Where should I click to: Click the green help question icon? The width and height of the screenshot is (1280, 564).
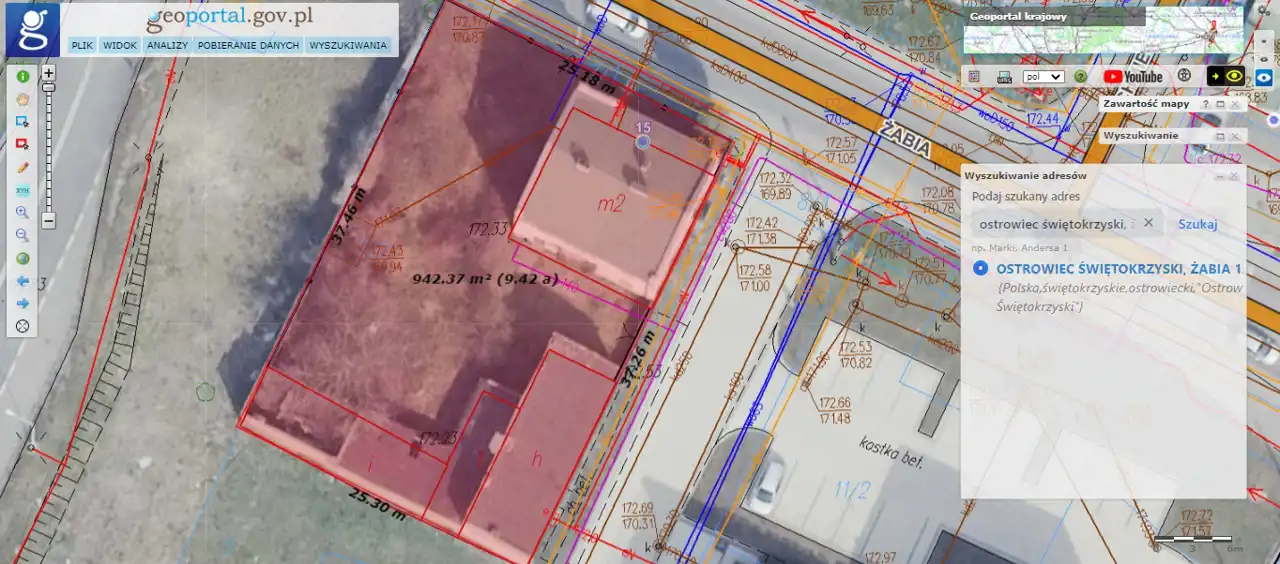pyautogui.click(x=1081, y=76)
